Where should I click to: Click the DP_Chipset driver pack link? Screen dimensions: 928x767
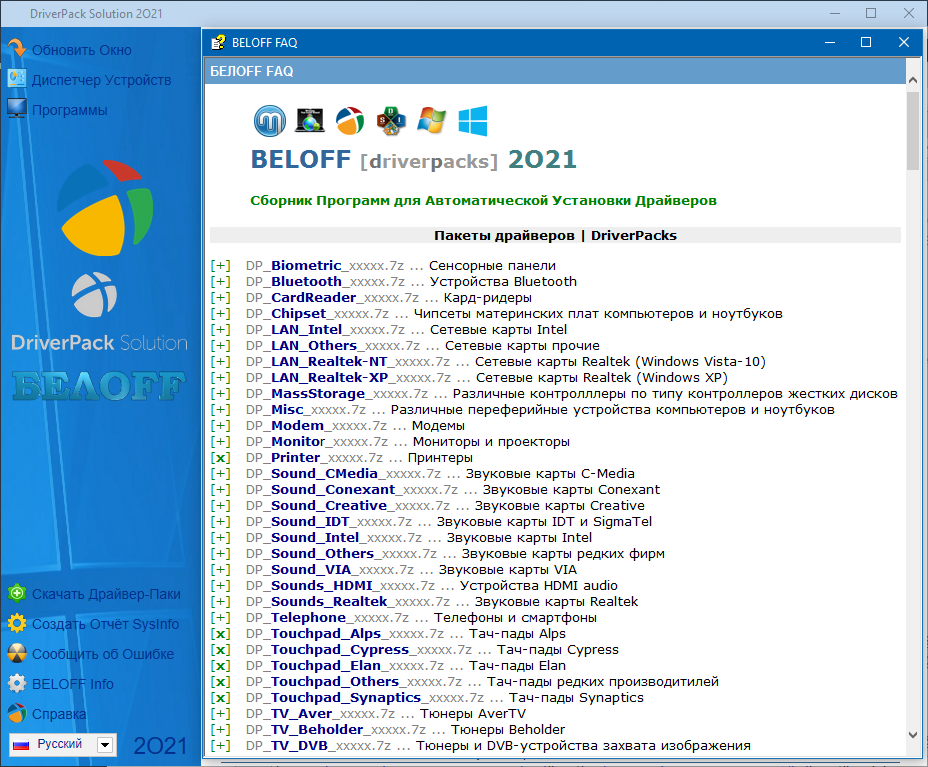298,314
